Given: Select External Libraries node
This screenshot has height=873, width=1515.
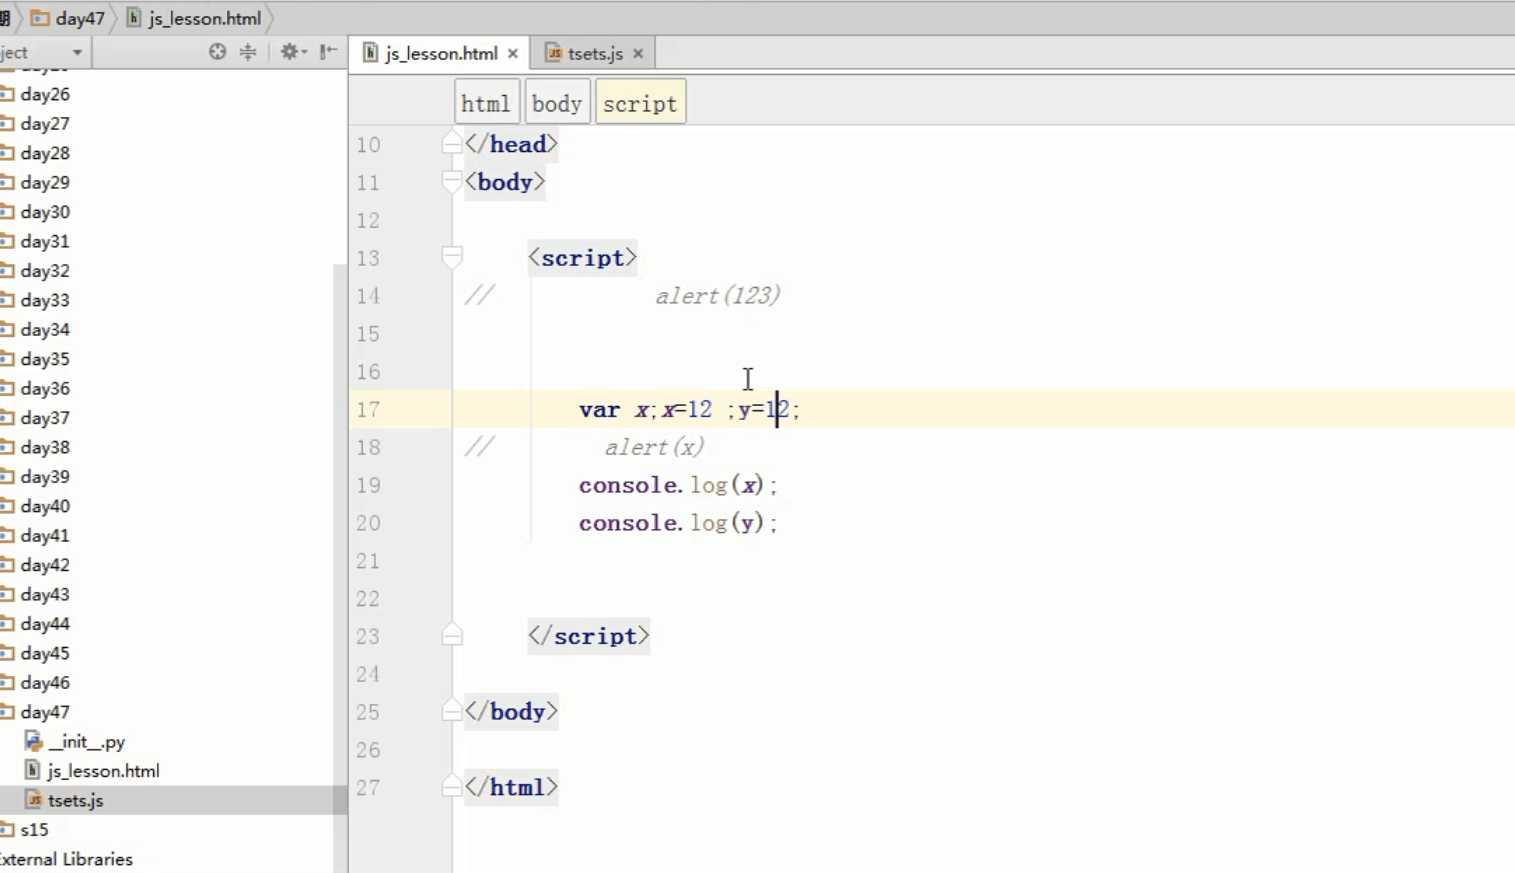Looking at the screenshot, I should coord(66,859).
